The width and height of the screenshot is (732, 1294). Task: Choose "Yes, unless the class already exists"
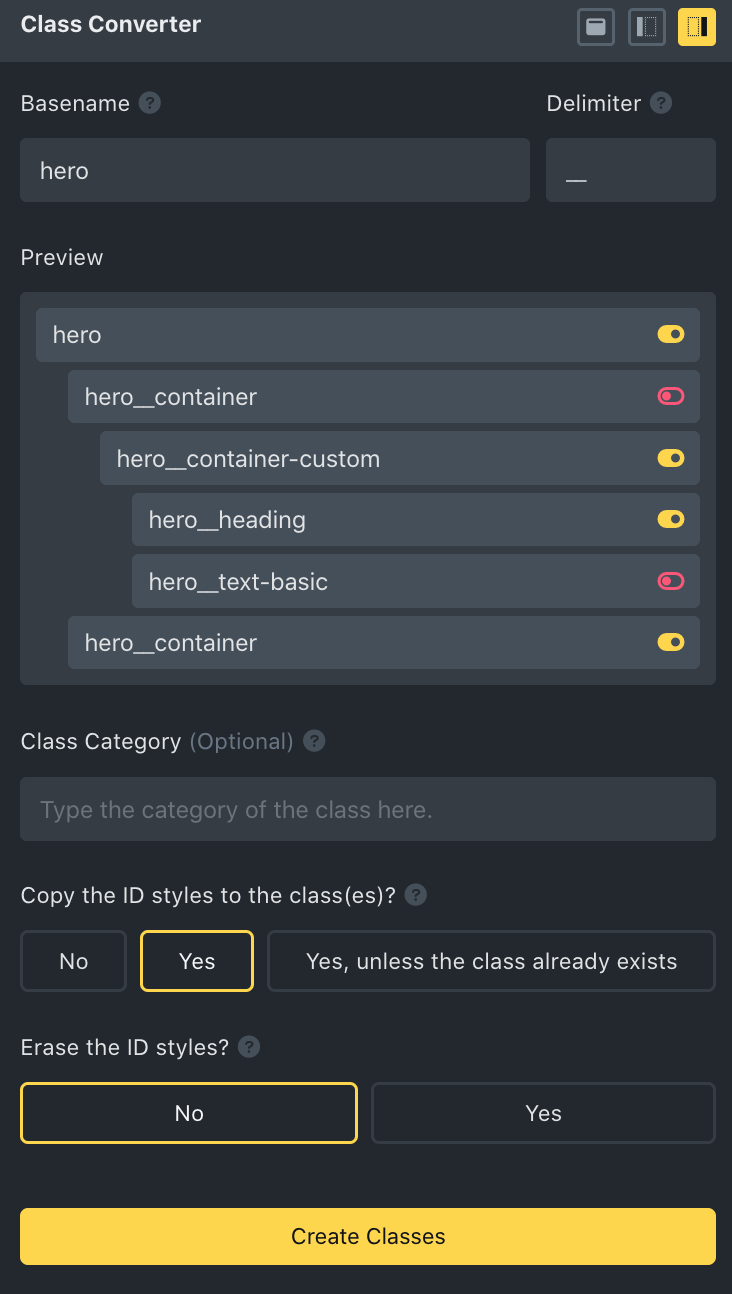point(491,961)
